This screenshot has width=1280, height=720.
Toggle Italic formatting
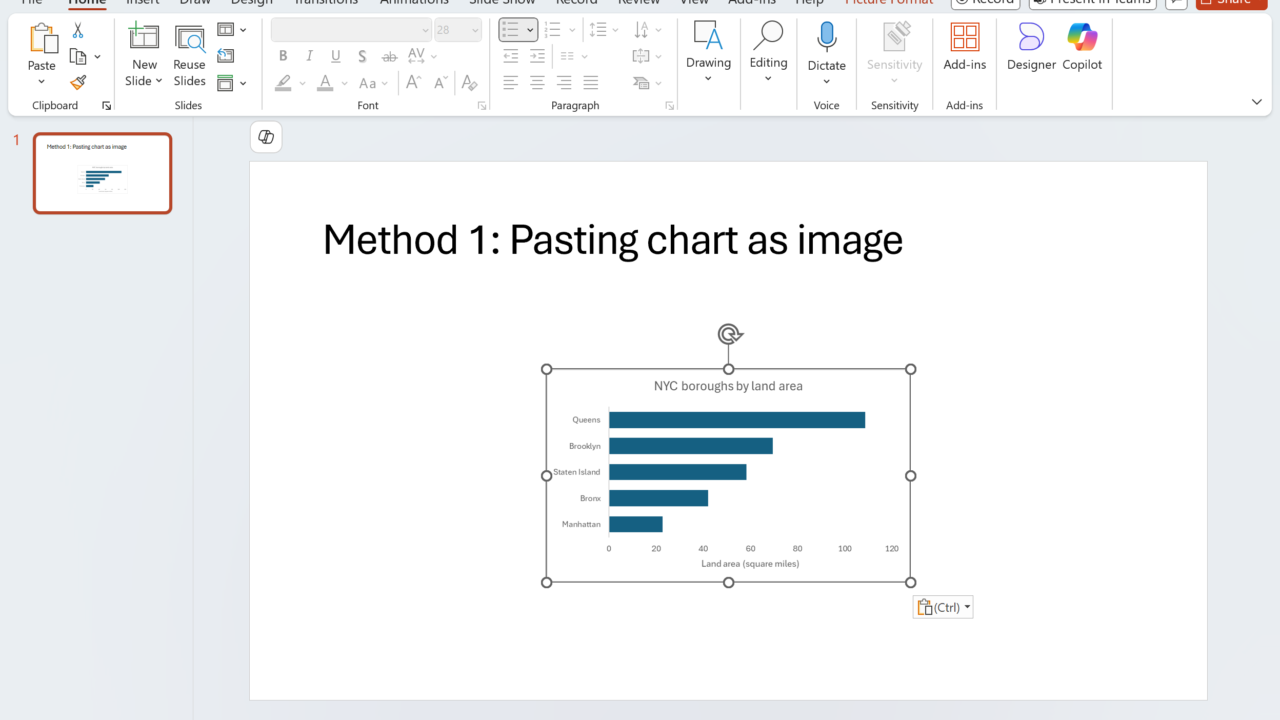[x=309, y=56]
